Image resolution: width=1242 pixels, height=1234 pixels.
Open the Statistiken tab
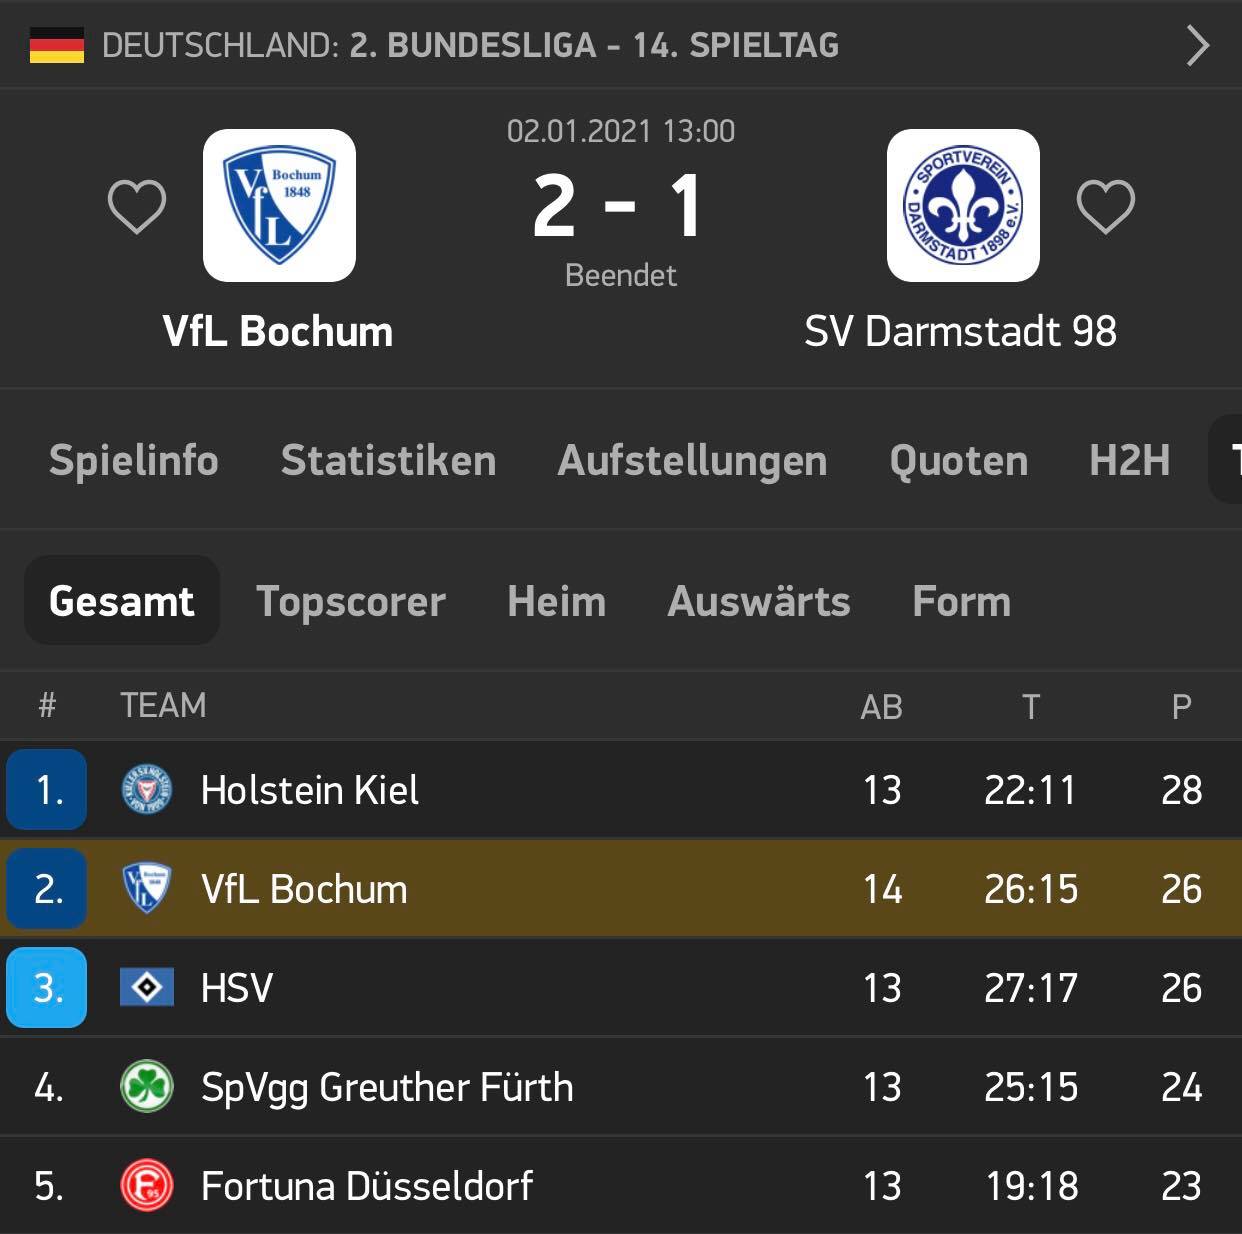click(x=389, y=461)
